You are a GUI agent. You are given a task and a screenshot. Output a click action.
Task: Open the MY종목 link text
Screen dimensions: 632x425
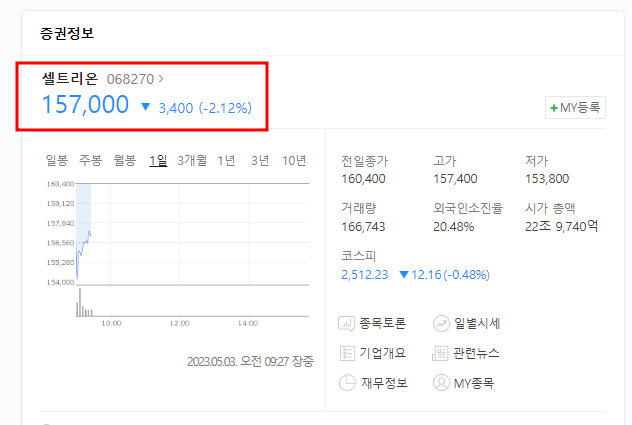click(474, 383)
